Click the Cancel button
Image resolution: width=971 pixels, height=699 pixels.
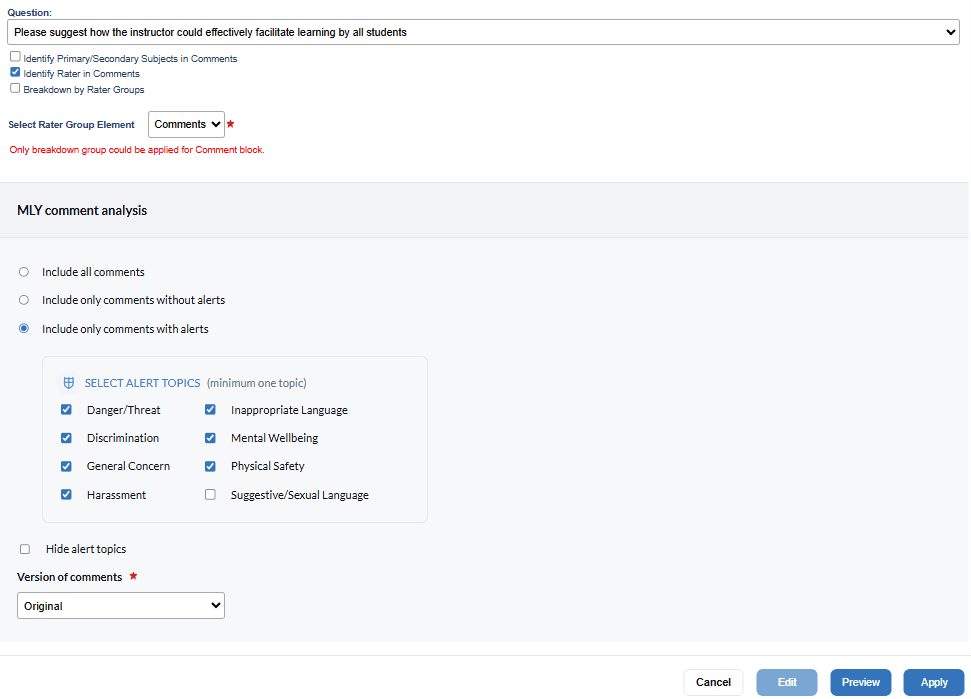[x=713, y=682]
